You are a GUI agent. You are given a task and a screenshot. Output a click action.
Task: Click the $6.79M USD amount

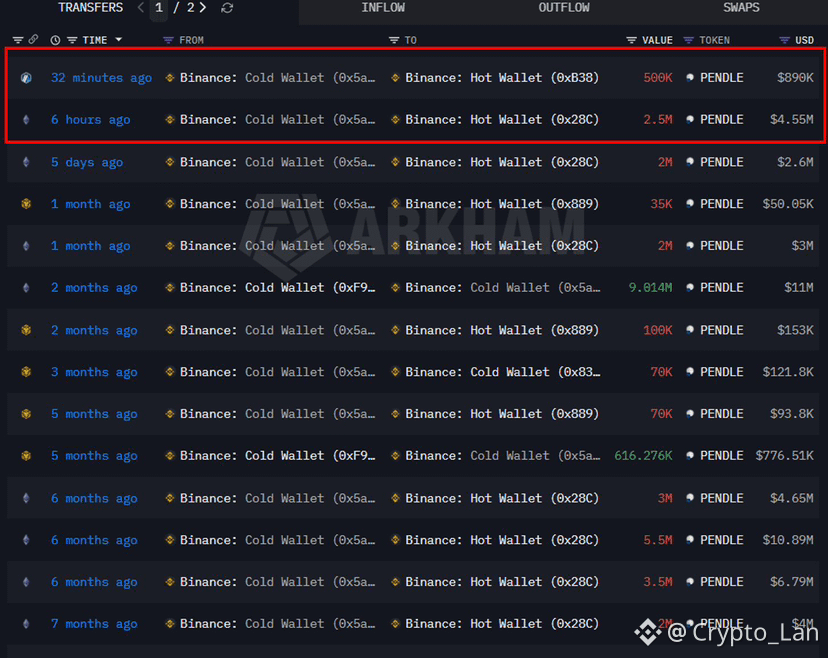[792, 582]
